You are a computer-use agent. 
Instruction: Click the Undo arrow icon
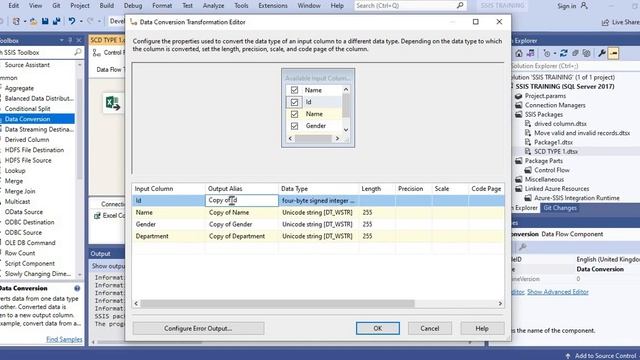click(71, 21)
